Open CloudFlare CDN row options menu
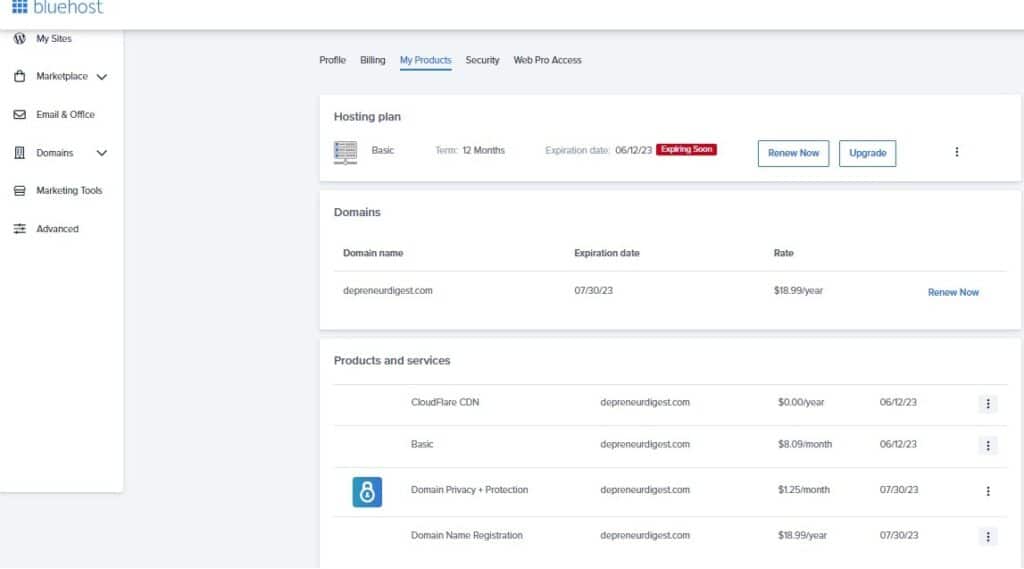 (988, 403)
